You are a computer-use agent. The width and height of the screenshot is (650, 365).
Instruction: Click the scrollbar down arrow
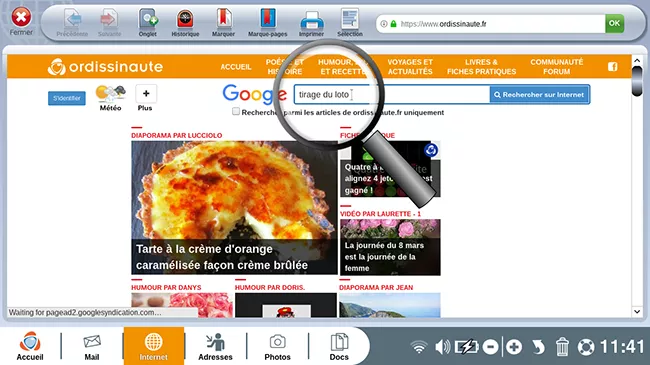coord(637,311)
